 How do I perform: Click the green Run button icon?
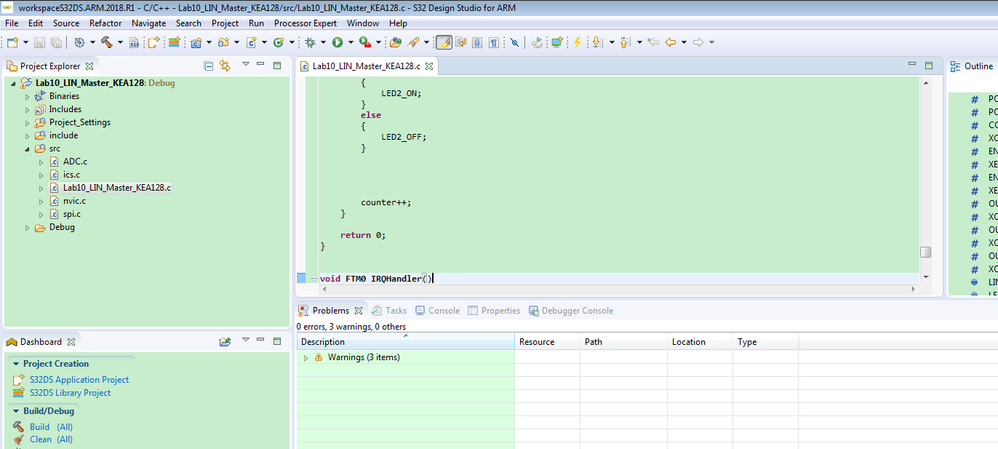click(x=337, y=42)
